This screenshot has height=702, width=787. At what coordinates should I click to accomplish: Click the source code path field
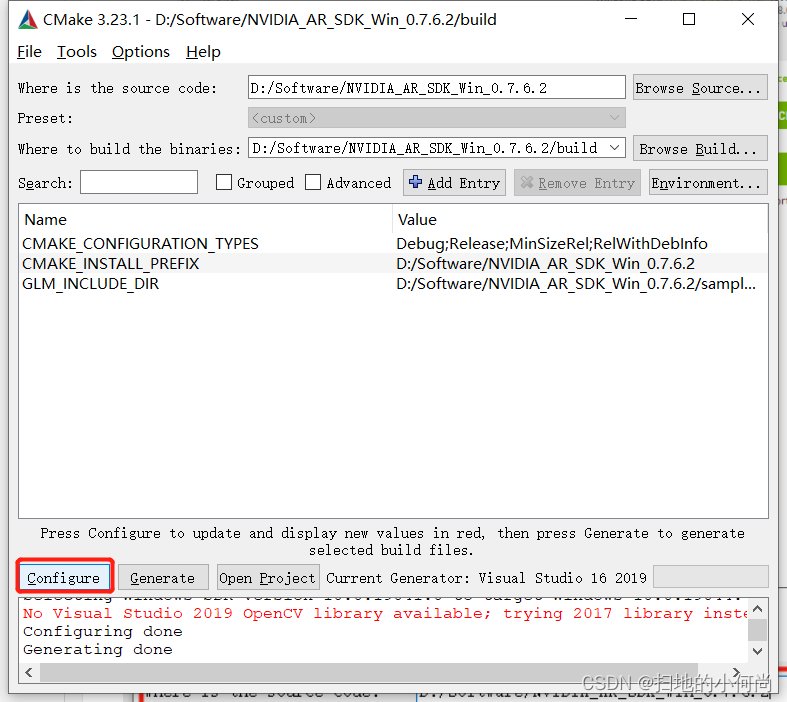click(x=436, y=88)
